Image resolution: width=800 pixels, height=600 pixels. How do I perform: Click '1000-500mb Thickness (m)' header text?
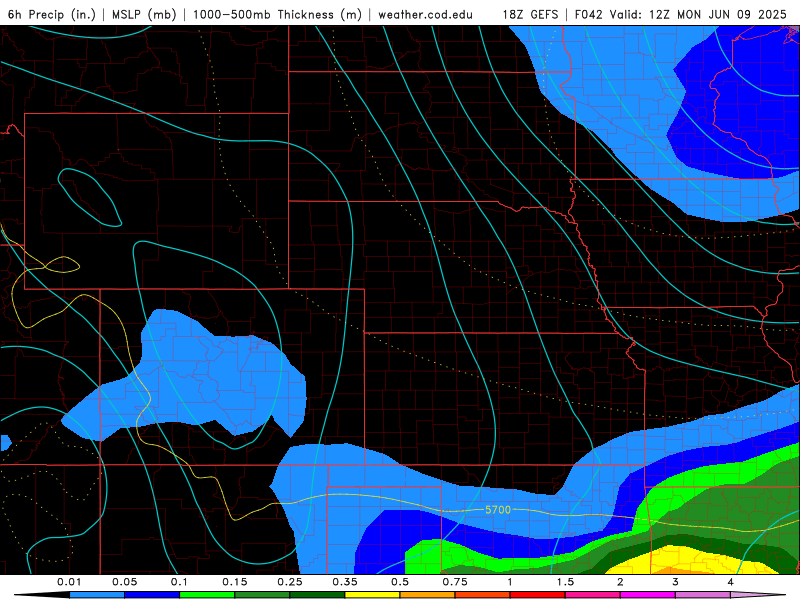pos(277,14)
